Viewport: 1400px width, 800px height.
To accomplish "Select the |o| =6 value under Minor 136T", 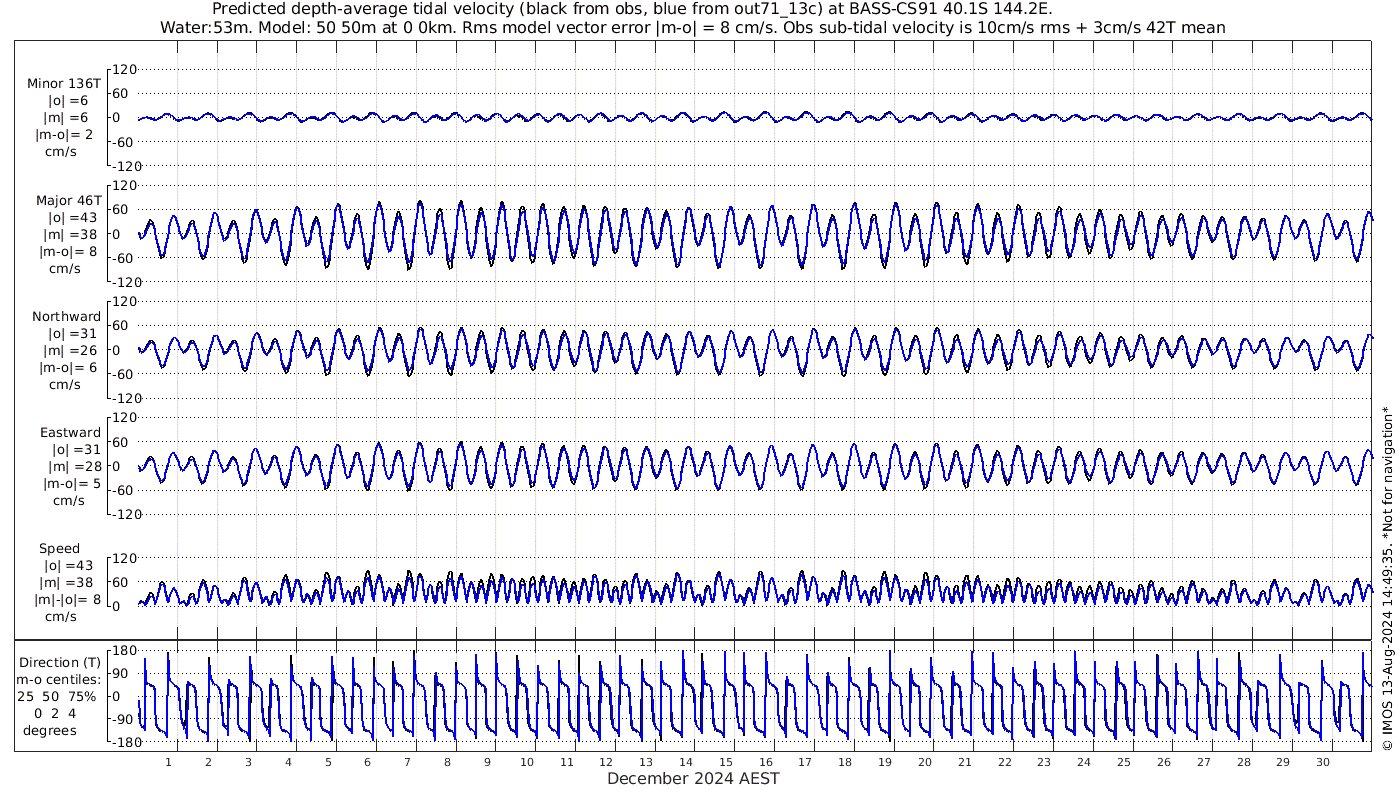I will [x=68, y=100].
